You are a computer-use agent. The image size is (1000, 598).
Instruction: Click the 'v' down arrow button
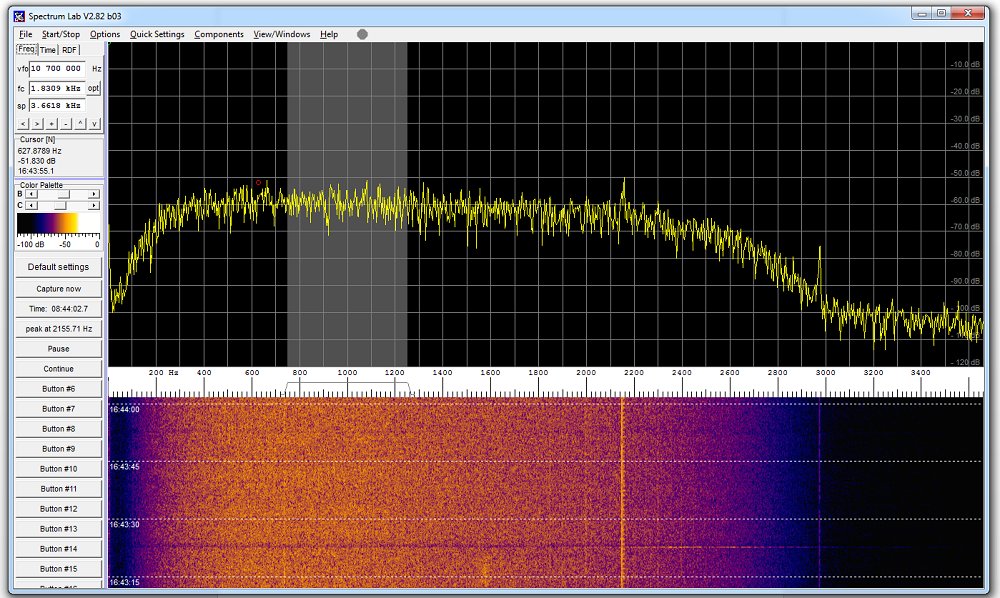click(94, 124)
